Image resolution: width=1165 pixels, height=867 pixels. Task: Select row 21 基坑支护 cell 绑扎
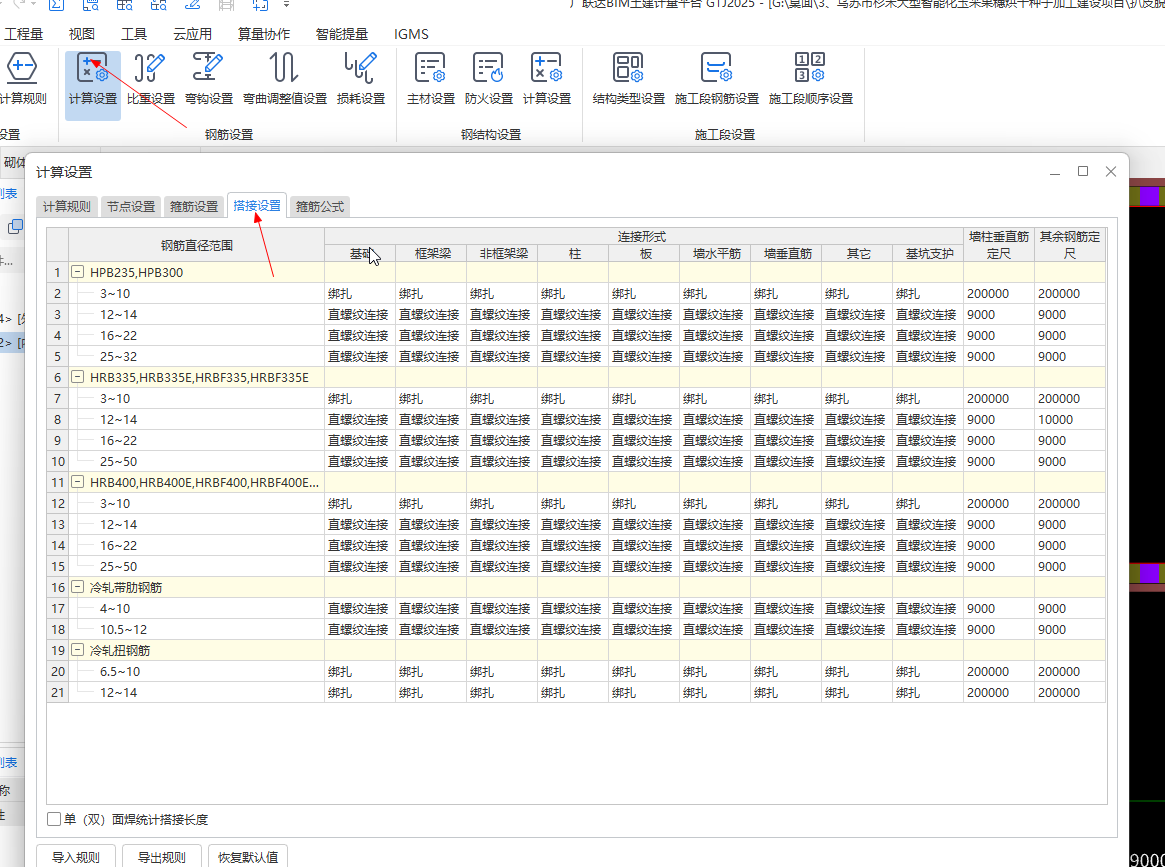(x=928, y=692)
